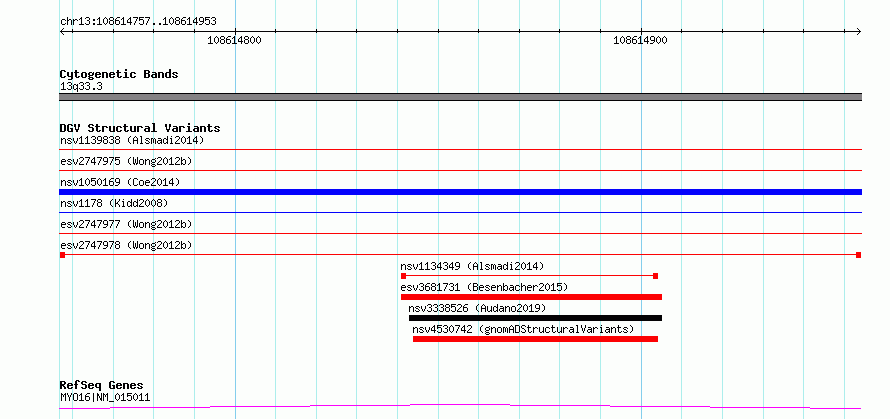
Task: Click the thick blue nsv1050169 variant bar
Action: [460, 192]
